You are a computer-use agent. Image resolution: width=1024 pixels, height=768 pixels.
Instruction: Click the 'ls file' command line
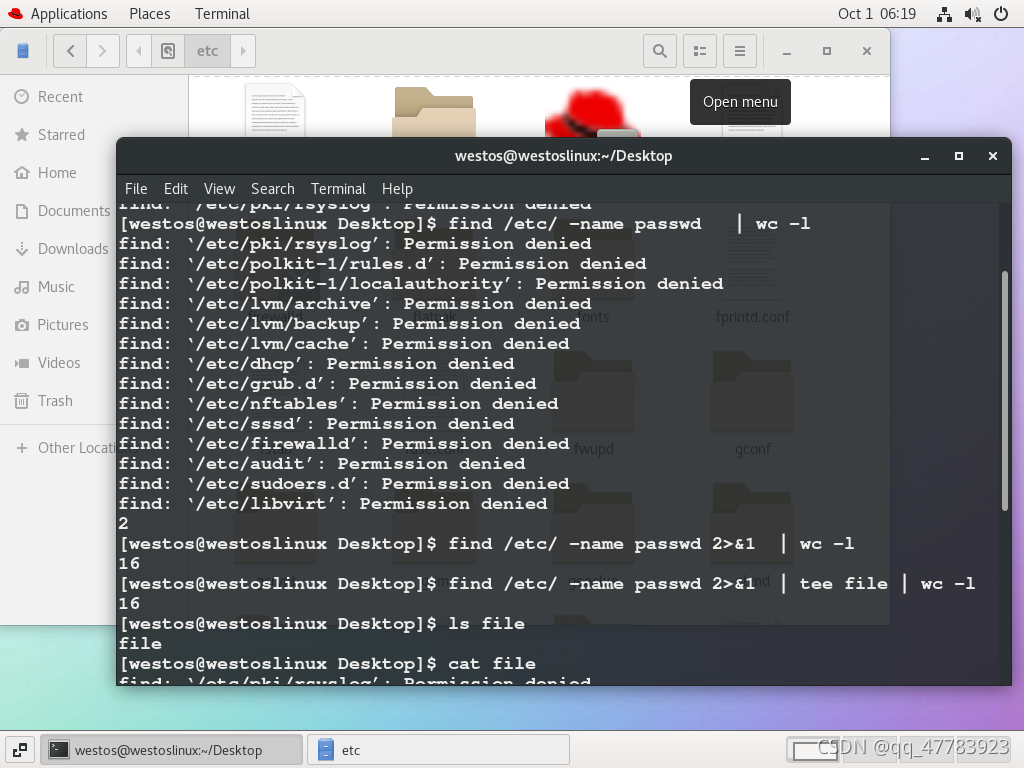click(322, 624)
